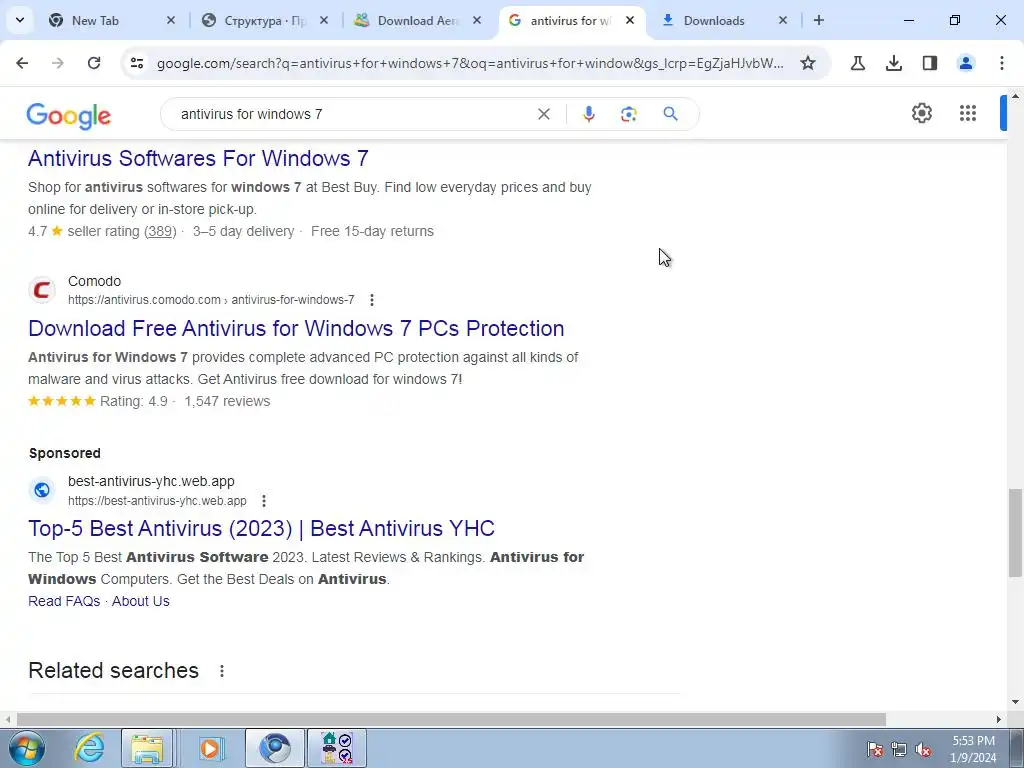Switch to the Downloads tab

click(x=724, y=20)
